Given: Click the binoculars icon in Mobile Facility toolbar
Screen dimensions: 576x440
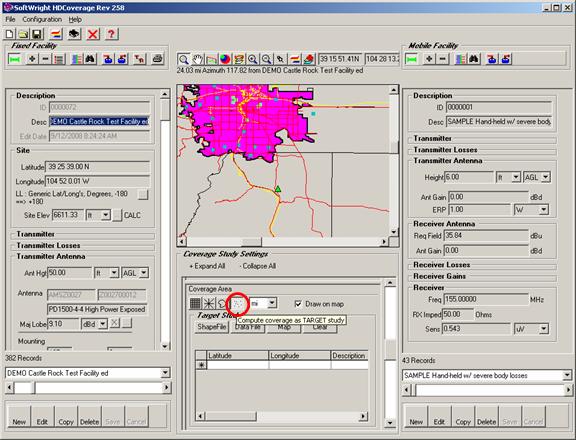Looking at the screenshot, I should tap(474, 59).
